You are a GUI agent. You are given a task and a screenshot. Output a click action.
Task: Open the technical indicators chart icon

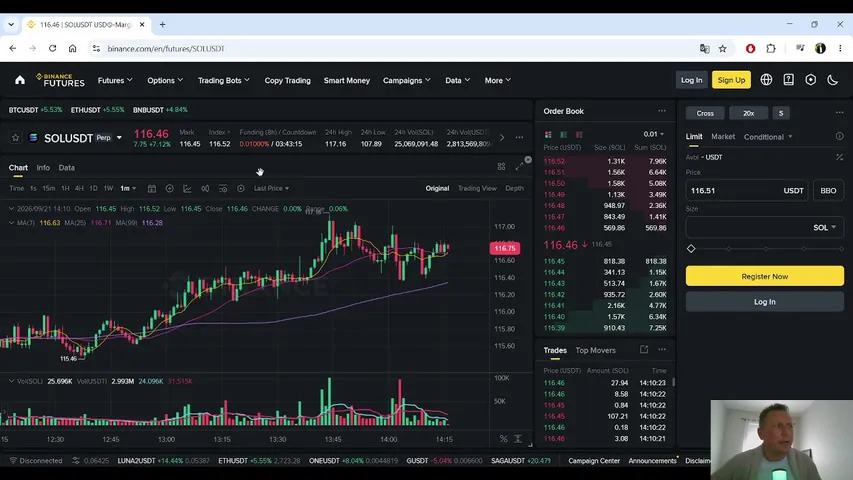(x=187, y=188)
